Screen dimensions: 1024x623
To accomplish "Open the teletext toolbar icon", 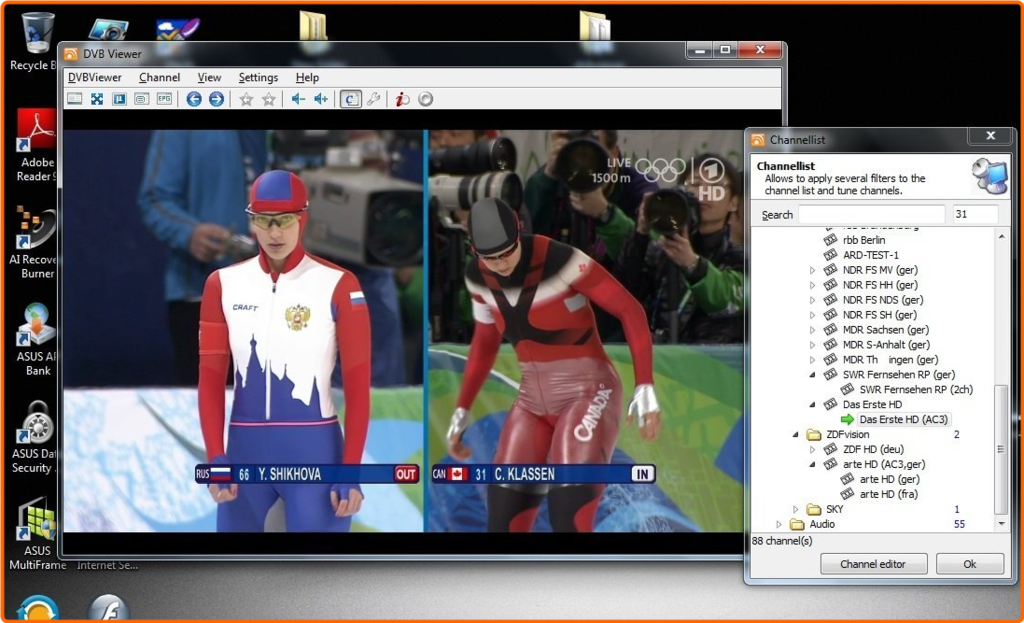I will point(119,99).
